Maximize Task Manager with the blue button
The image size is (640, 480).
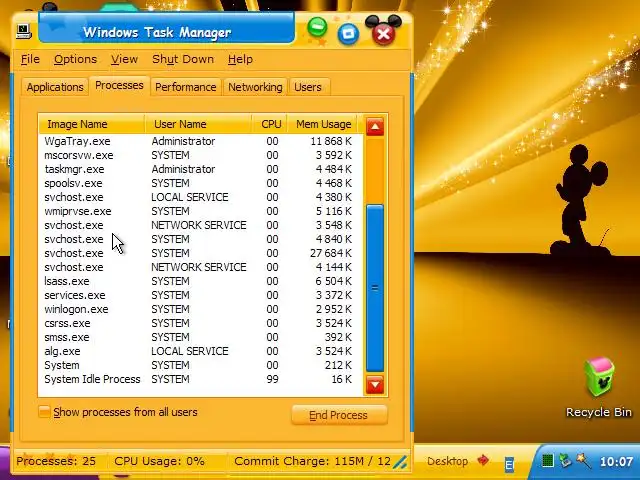coord(348,33)
